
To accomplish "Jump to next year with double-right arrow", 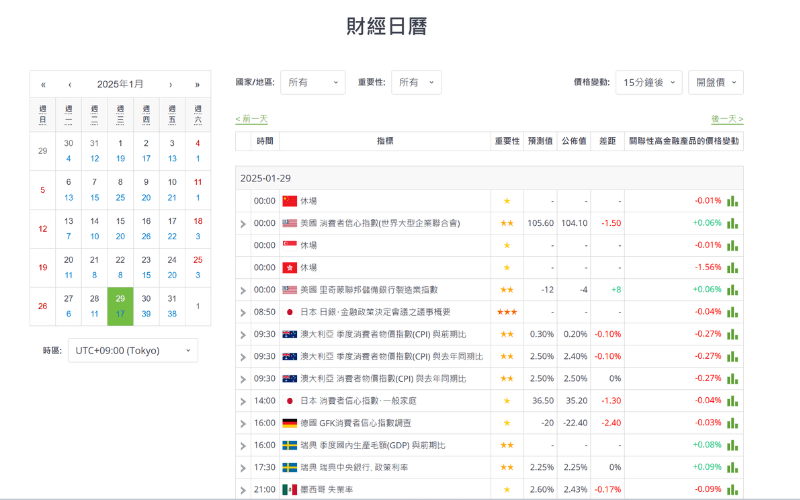I will coord(197,84).
